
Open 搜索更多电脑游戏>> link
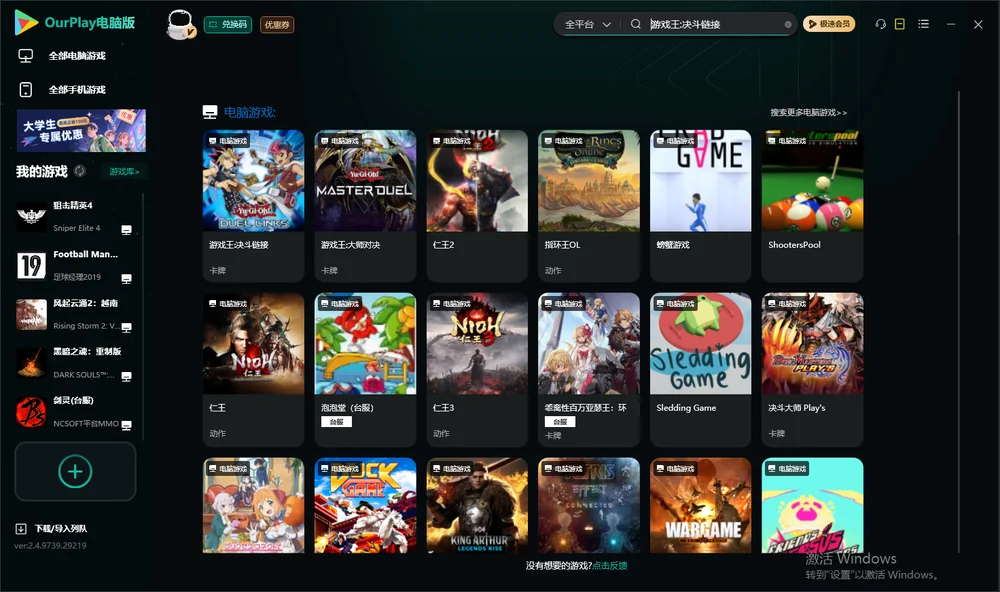point(808,112)
